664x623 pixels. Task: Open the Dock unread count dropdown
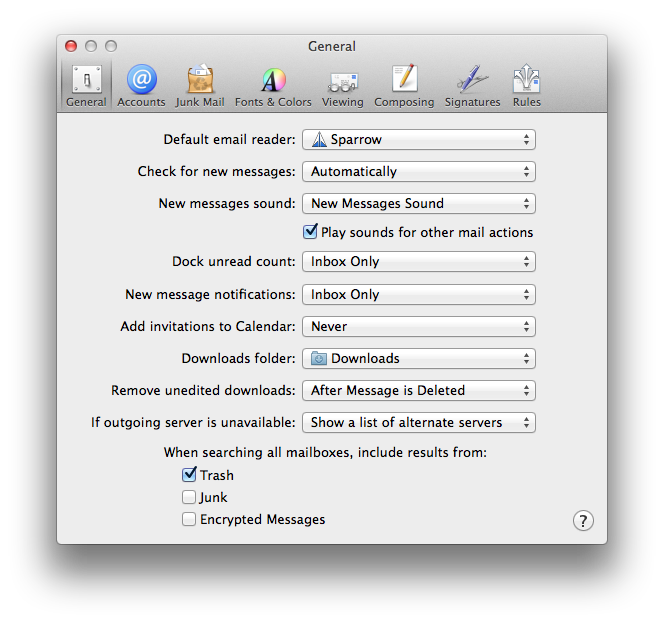tap(419, 262)
